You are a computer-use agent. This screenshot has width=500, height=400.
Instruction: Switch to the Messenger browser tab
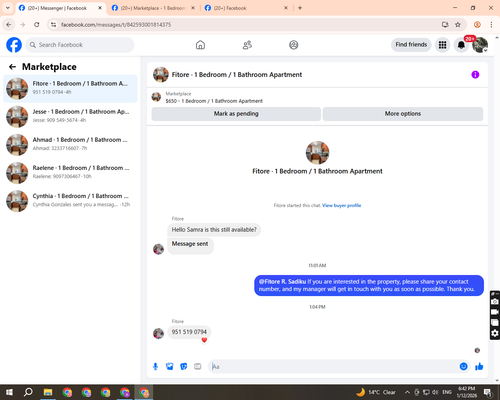pyautogui.click(x=57, y=8)
